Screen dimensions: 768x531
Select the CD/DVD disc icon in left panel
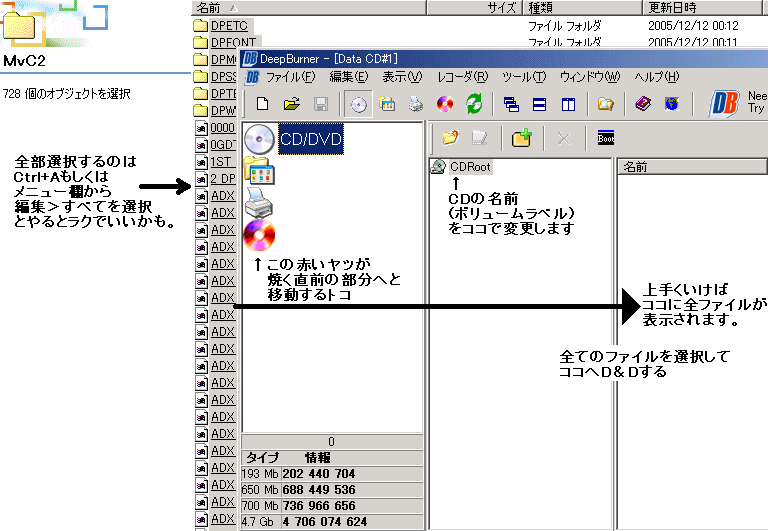(259, 139)
